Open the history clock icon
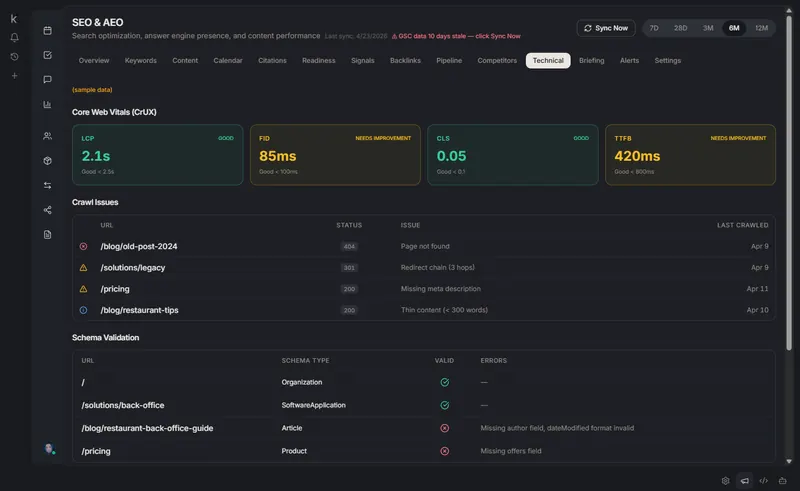 tap(14, 57)
